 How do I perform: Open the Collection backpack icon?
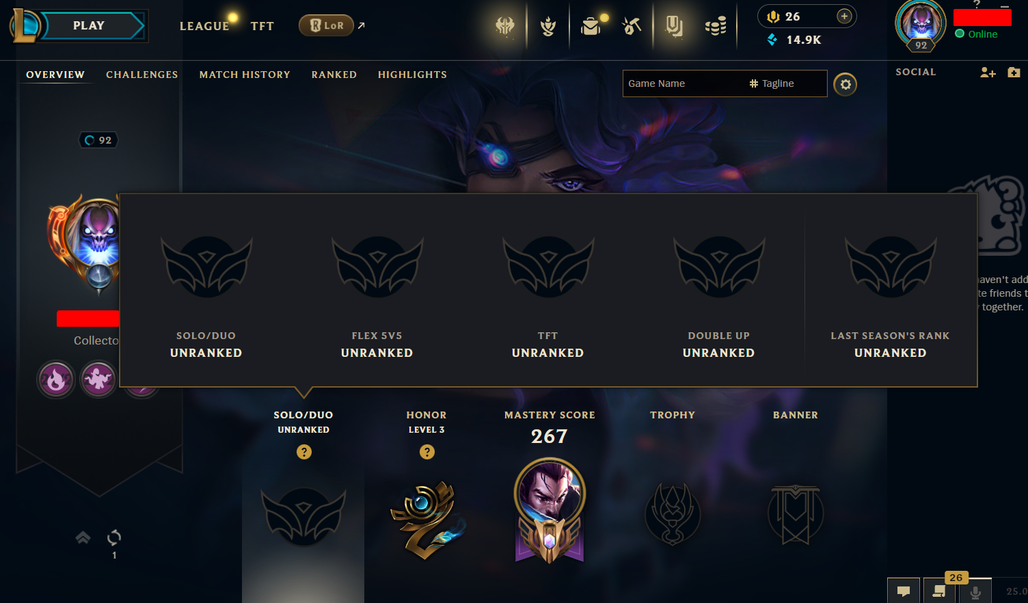tap(591, 26)
